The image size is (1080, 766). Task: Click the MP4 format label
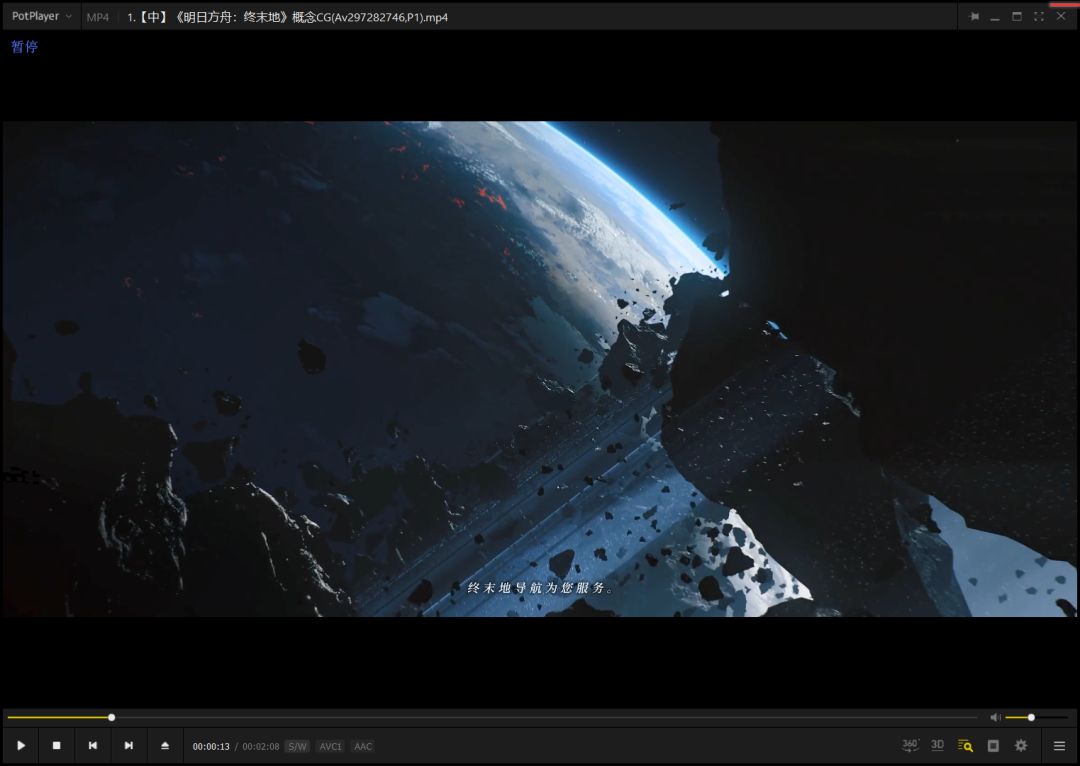pyautogui.click(x=98, y=17)
